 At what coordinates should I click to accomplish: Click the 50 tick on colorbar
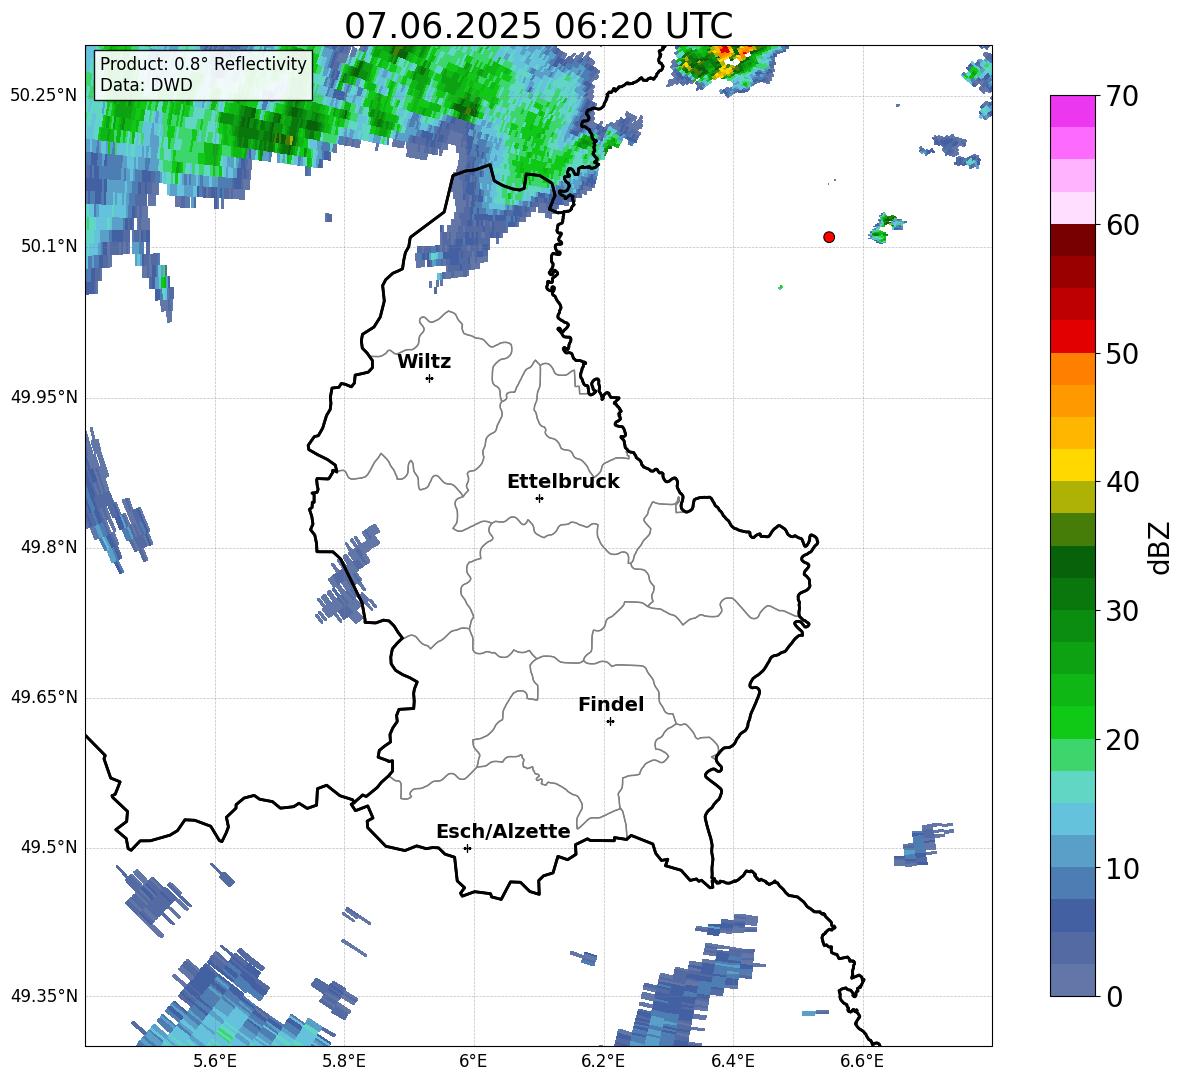click(x=1122, y=353)
